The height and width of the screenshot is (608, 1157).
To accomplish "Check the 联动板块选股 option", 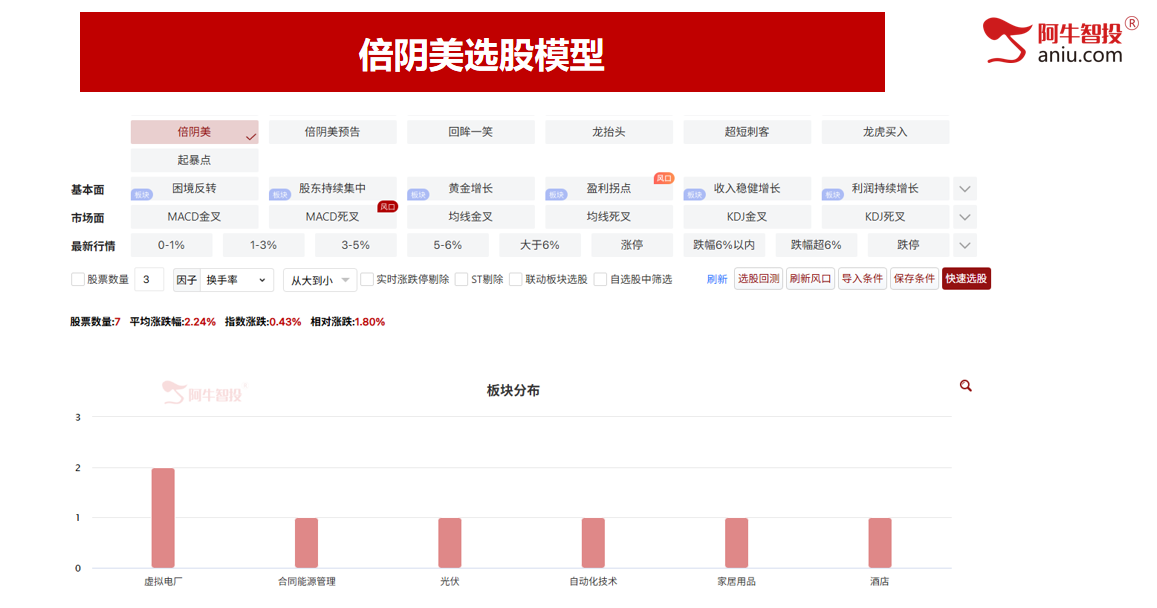I will point(516,279).
